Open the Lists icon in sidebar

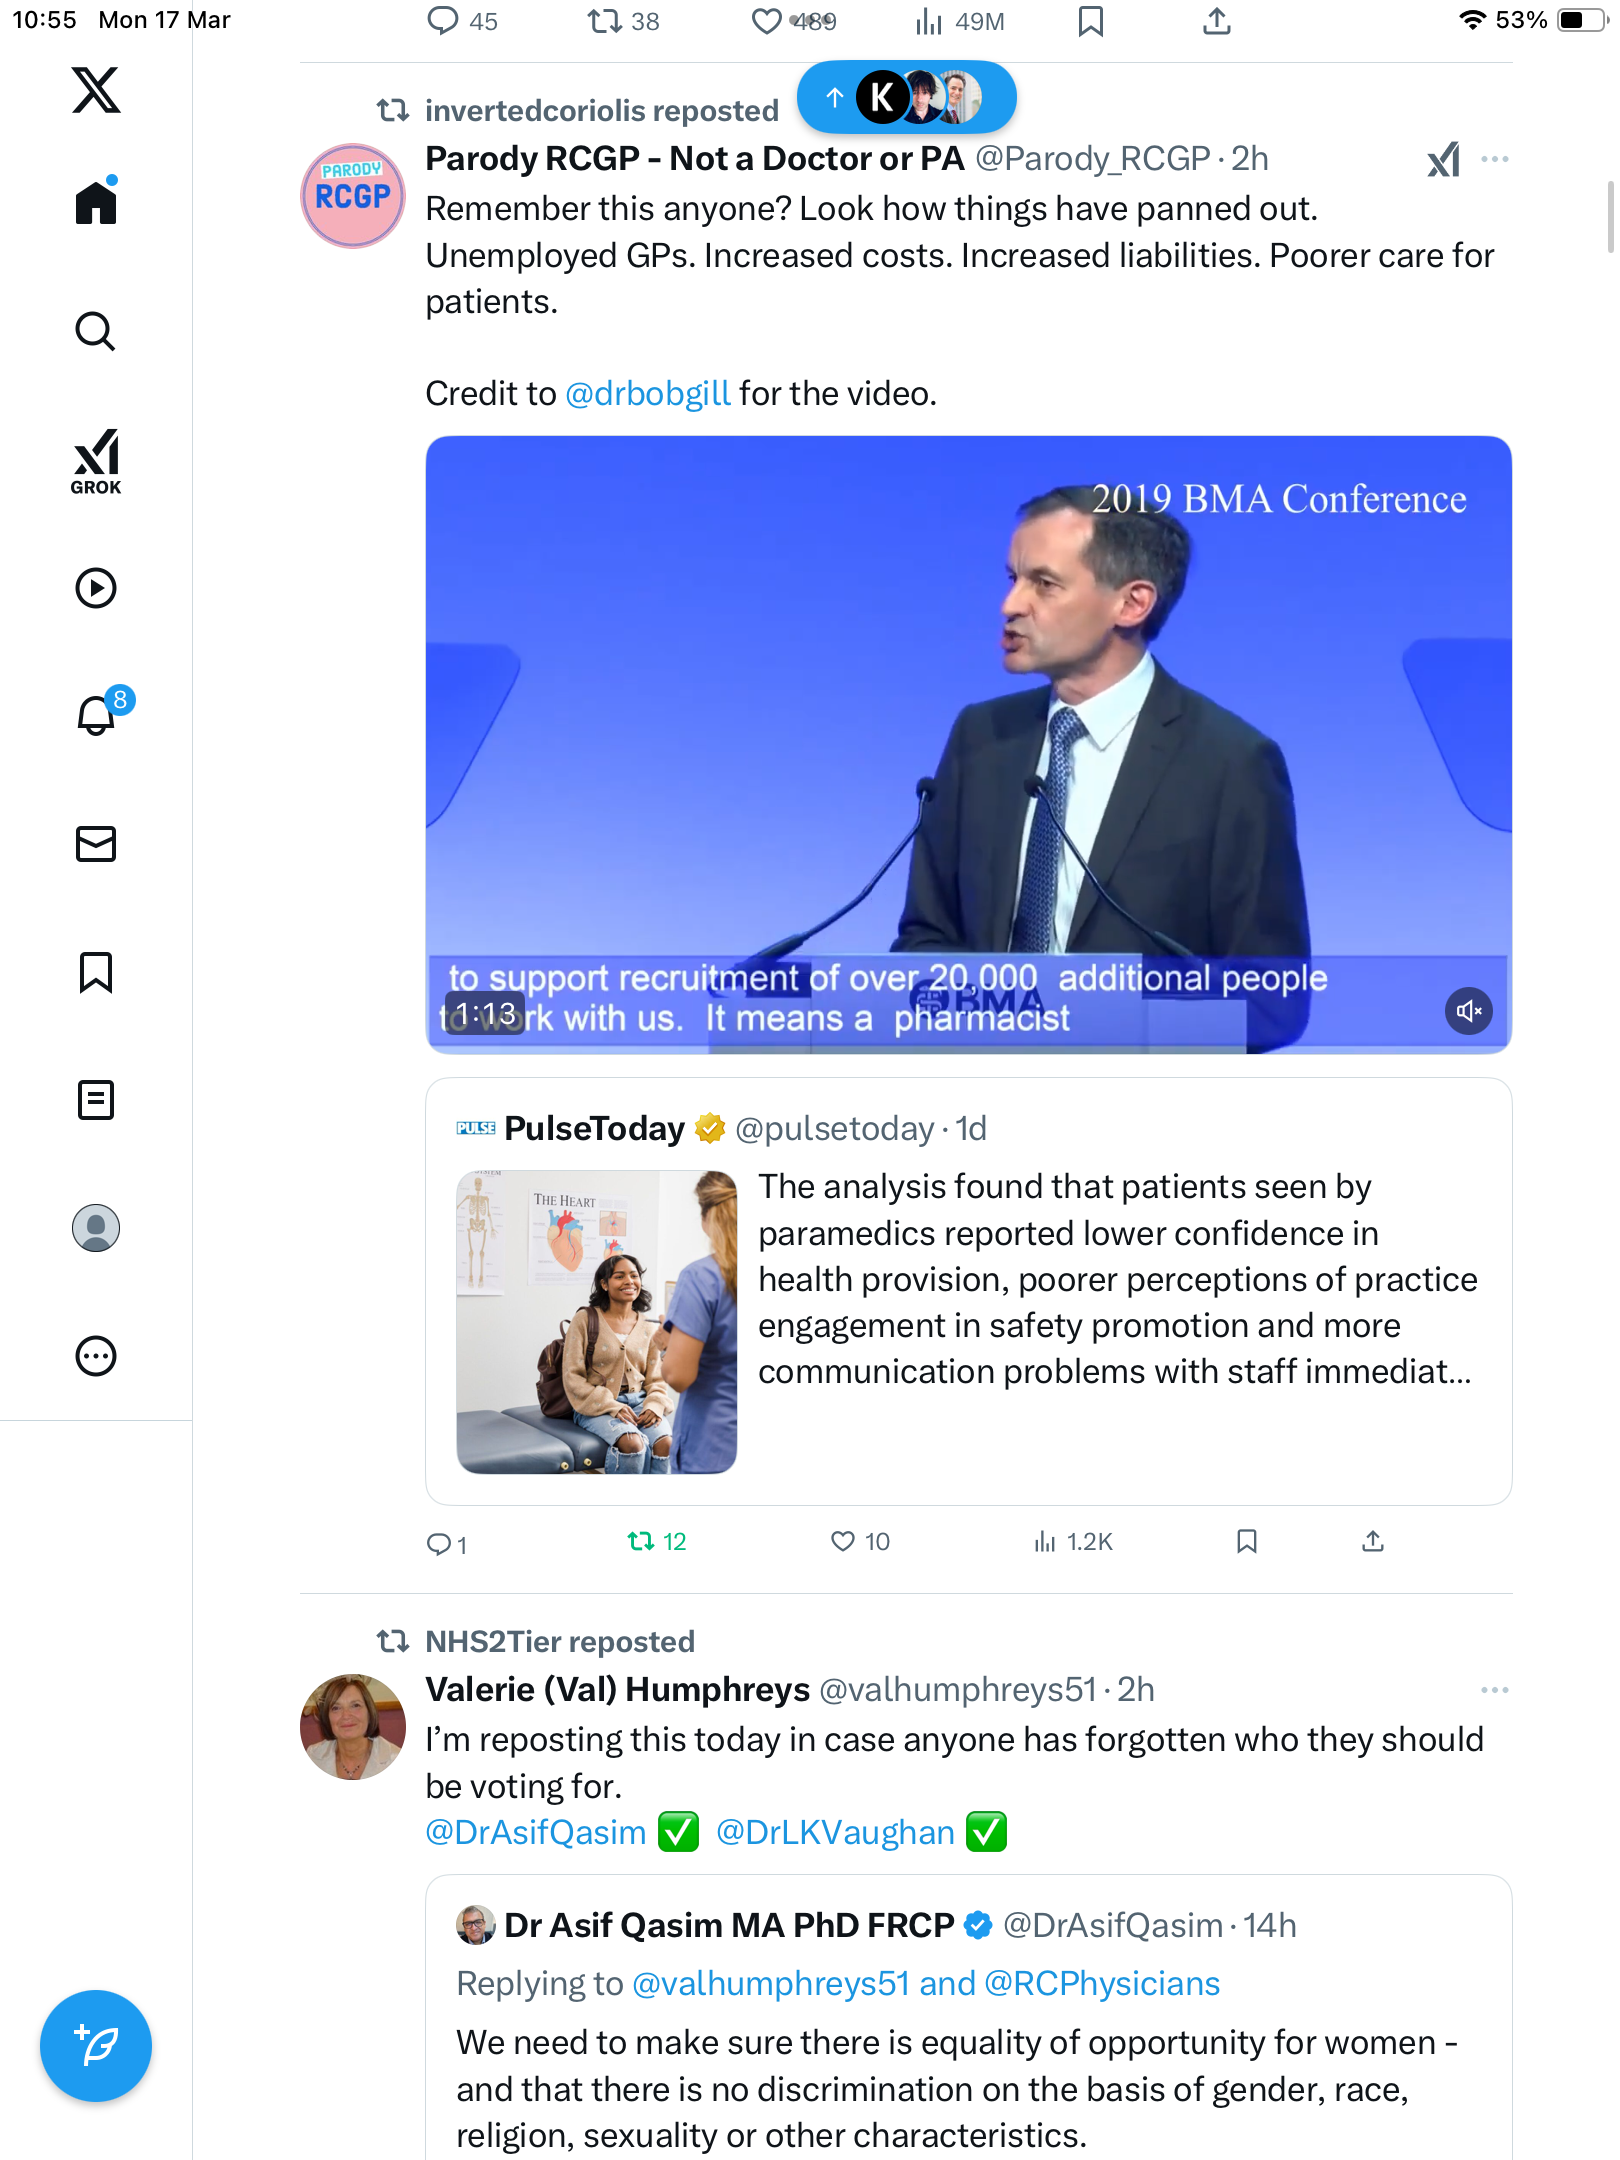[96, 1100]
